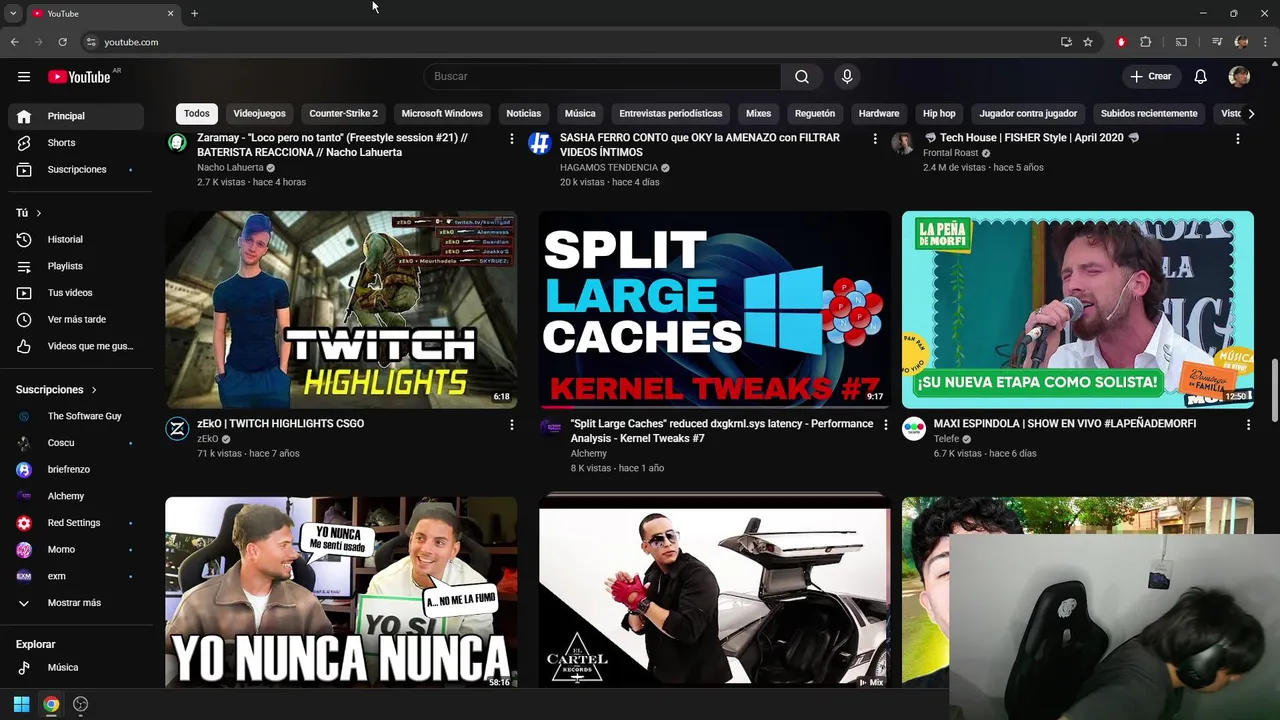Open more options for Tech House video
Screen dimensions: 1280x720
tap(1238, 139)
